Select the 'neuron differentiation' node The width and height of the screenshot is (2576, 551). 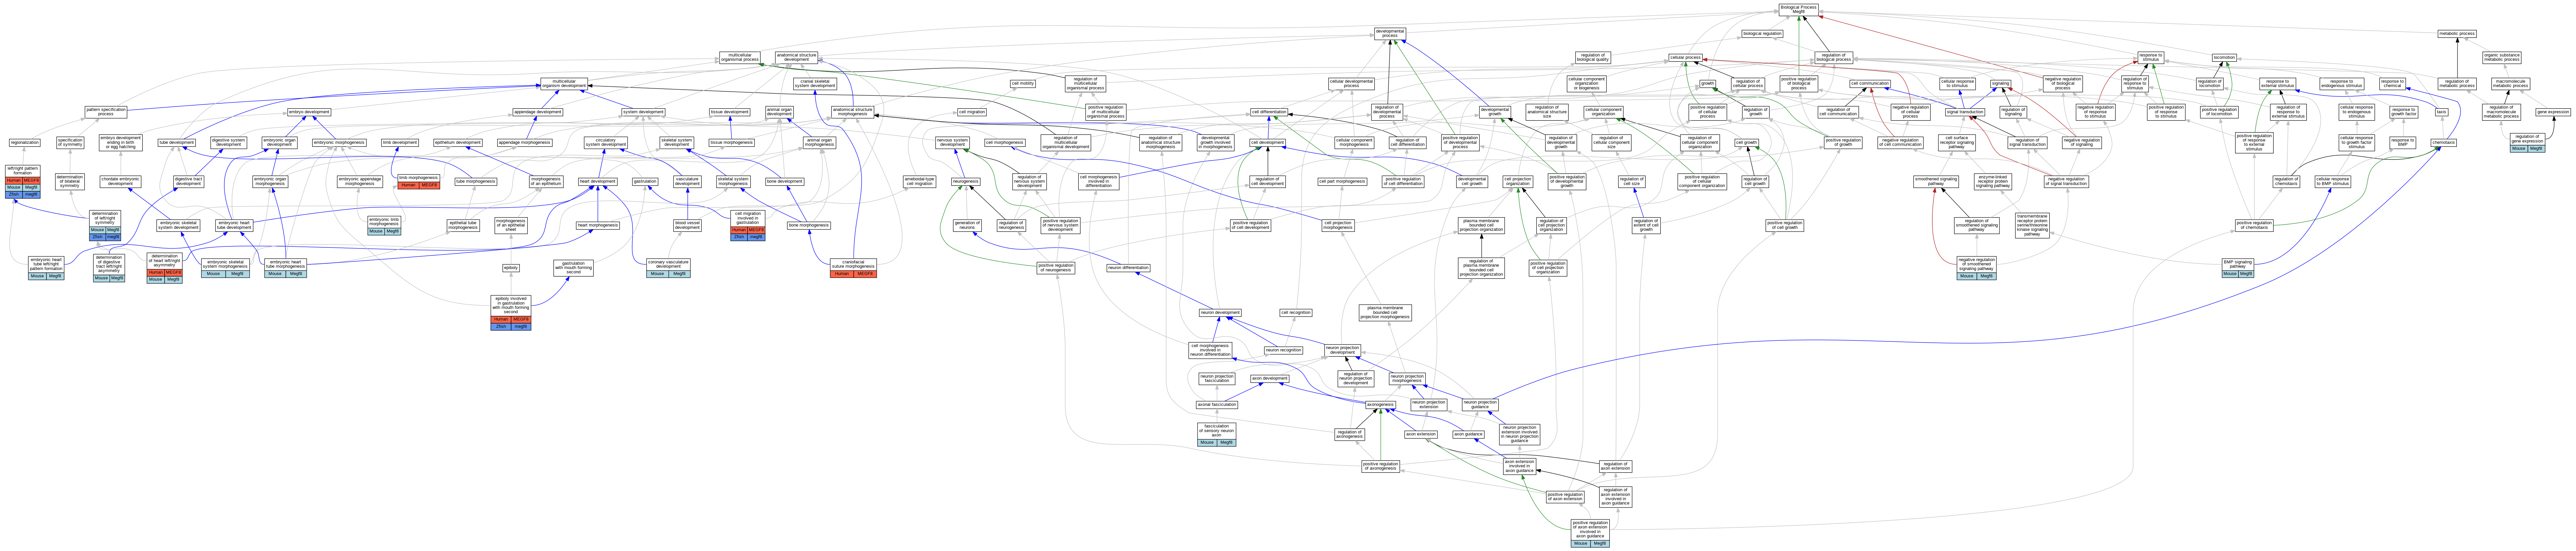(x=1128, y=268)
